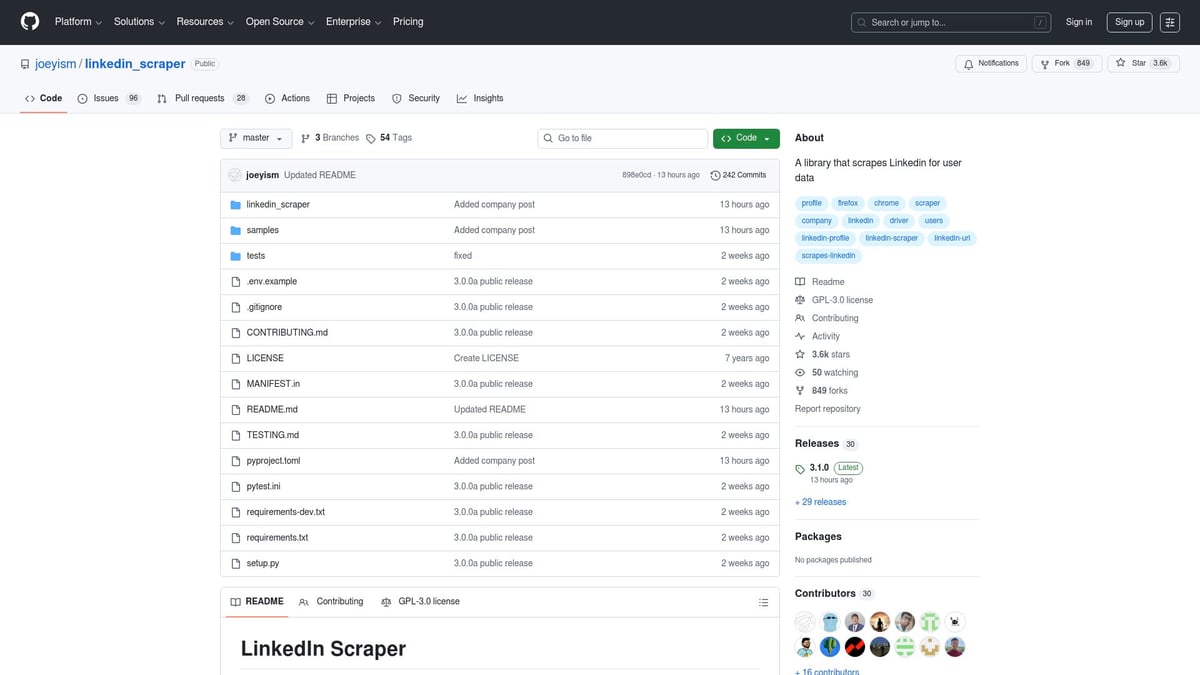This screenshot has height=675, width=1200.
Task: Switch to the Projects tab
Action: point(351,98)
